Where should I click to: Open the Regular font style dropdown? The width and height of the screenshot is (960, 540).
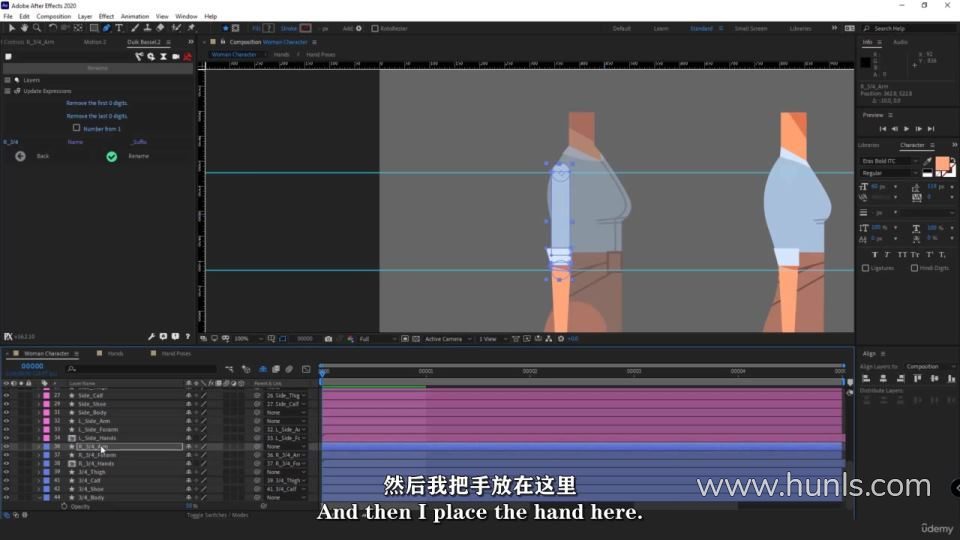coord(890,173)
